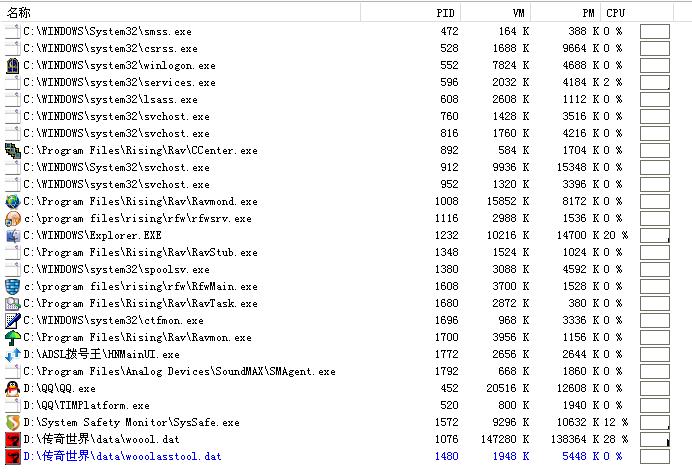Click the Ravmon.exe green umbrella icon
This screenshot has height=476, width=692.
13,337
